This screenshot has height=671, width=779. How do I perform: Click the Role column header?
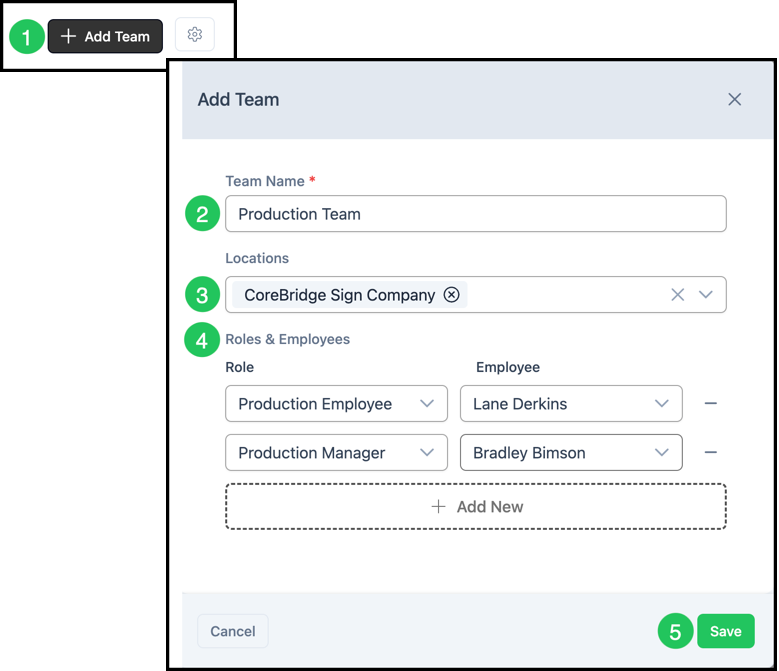[x=239, y=367]
